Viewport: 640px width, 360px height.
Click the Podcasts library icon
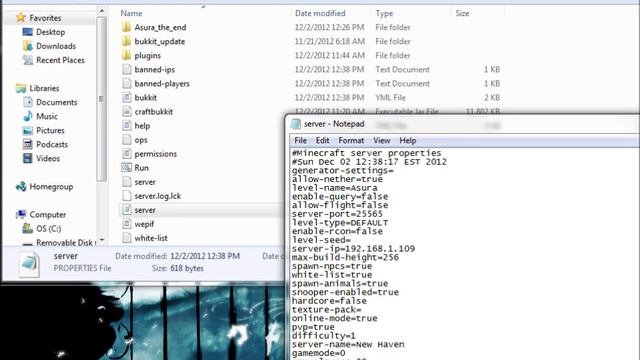pos(27,144)
